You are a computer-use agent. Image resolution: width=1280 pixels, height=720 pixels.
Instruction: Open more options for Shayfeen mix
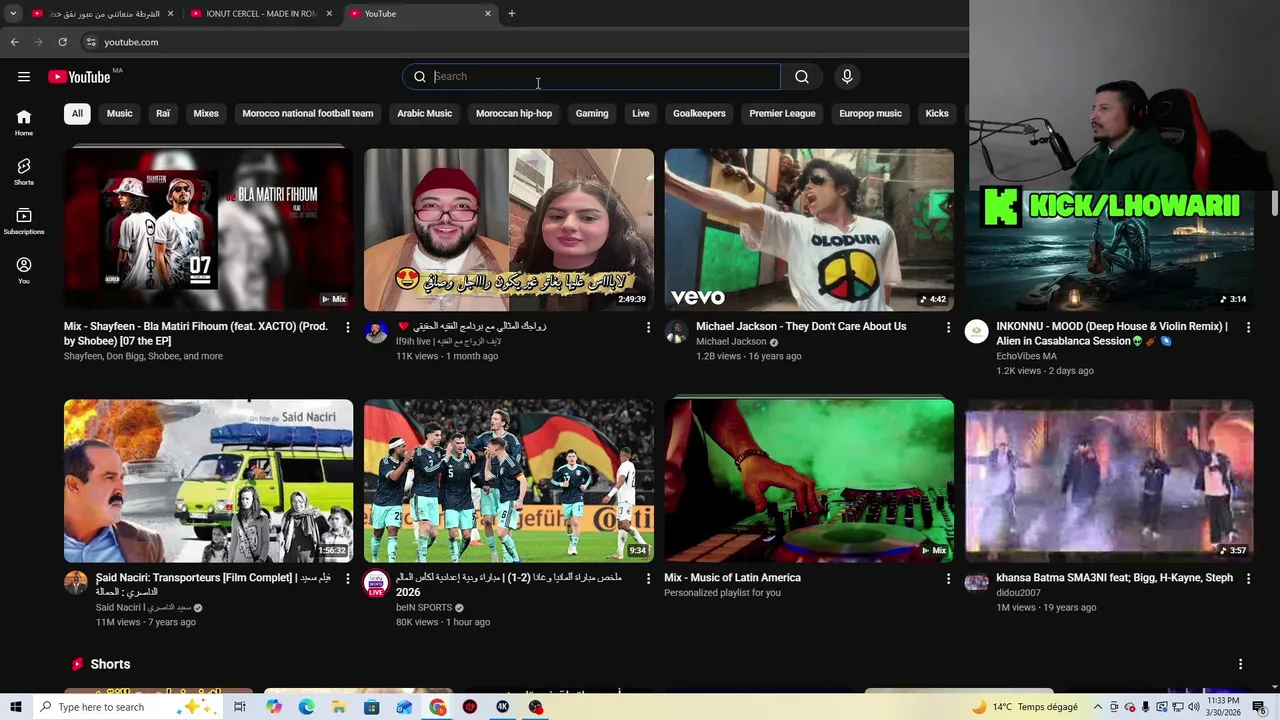tap(348, 327)
